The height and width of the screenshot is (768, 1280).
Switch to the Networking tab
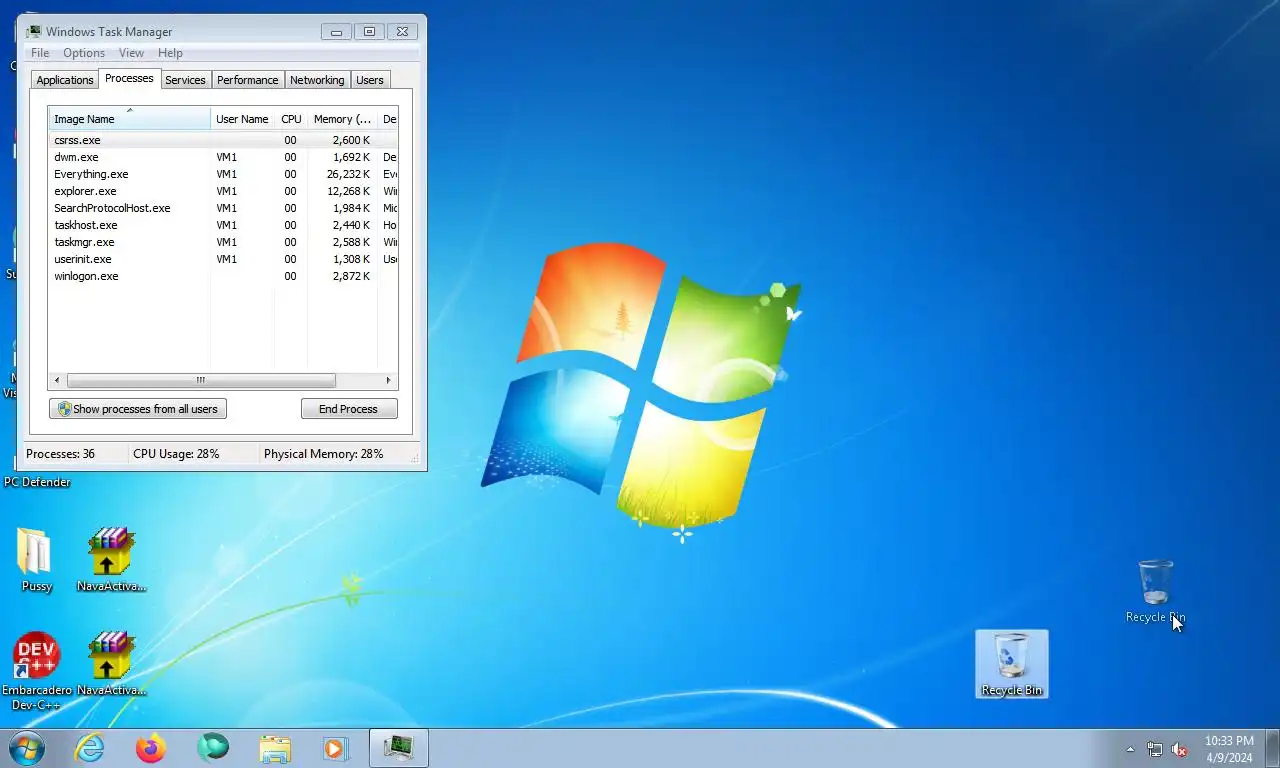[x=317, y=80]
